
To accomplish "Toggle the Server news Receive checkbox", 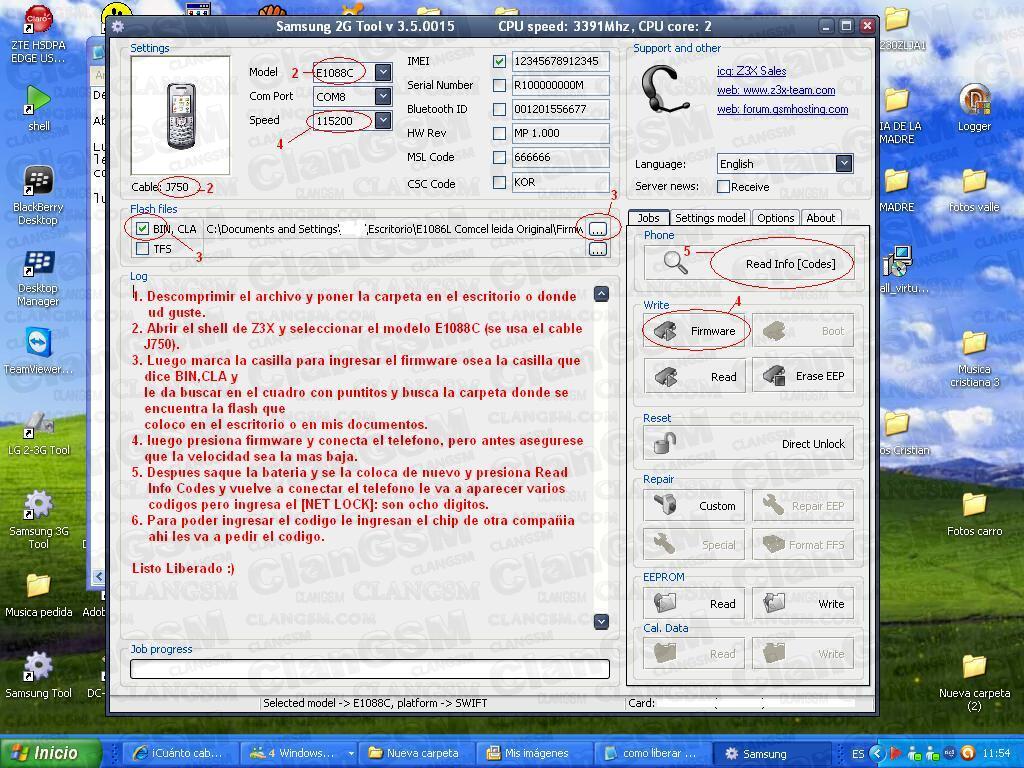I will click(723, 187).
